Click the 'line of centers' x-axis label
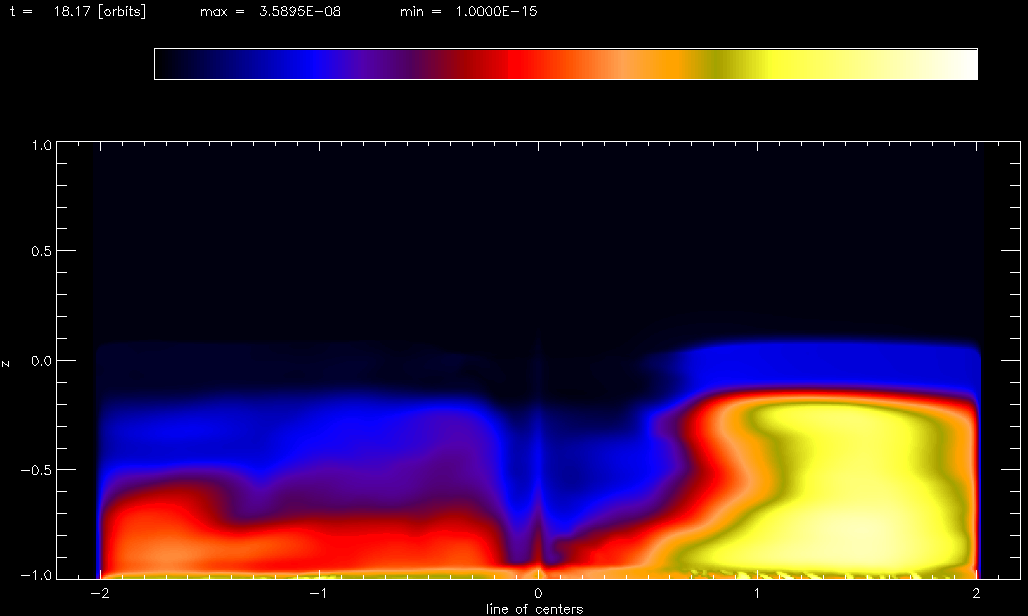This screenshot has height=616, width=1028. point(534,608)
